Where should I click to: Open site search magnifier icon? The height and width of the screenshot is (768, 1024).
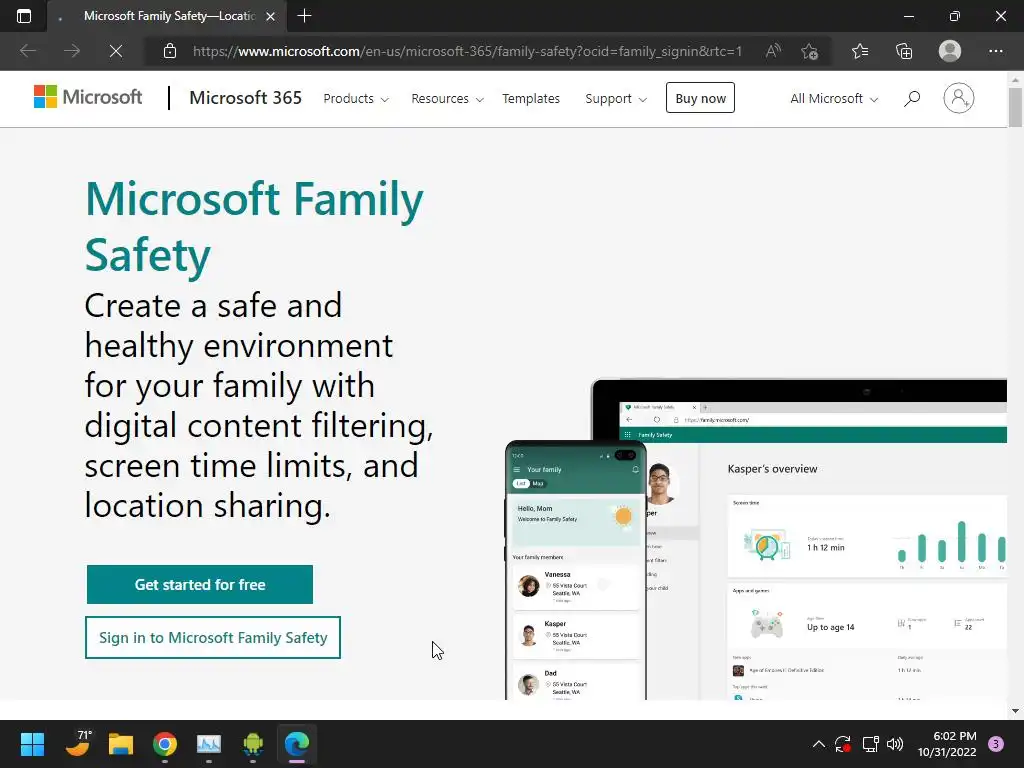912,99
